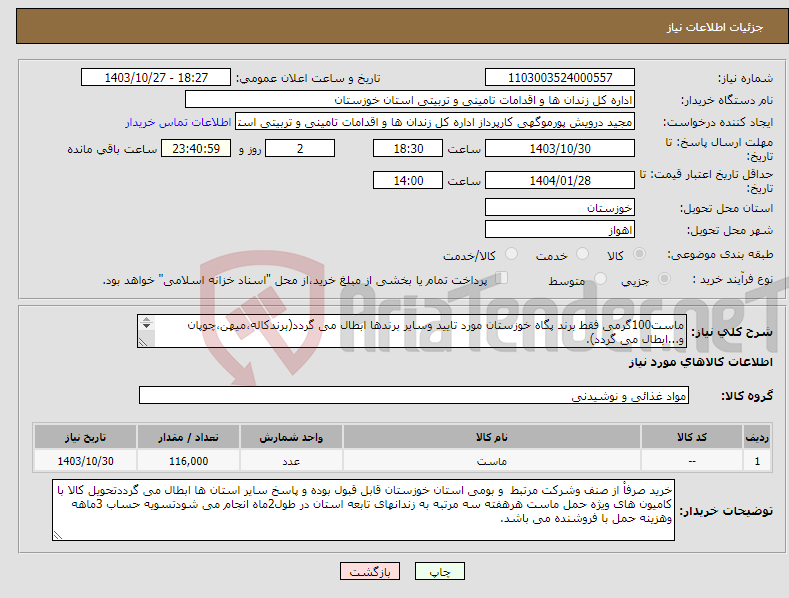Image resolution: width=789 pixels, height=598 pixels.
Task: Click the remaining time field 23:40:59
Action: coord(196,148)
